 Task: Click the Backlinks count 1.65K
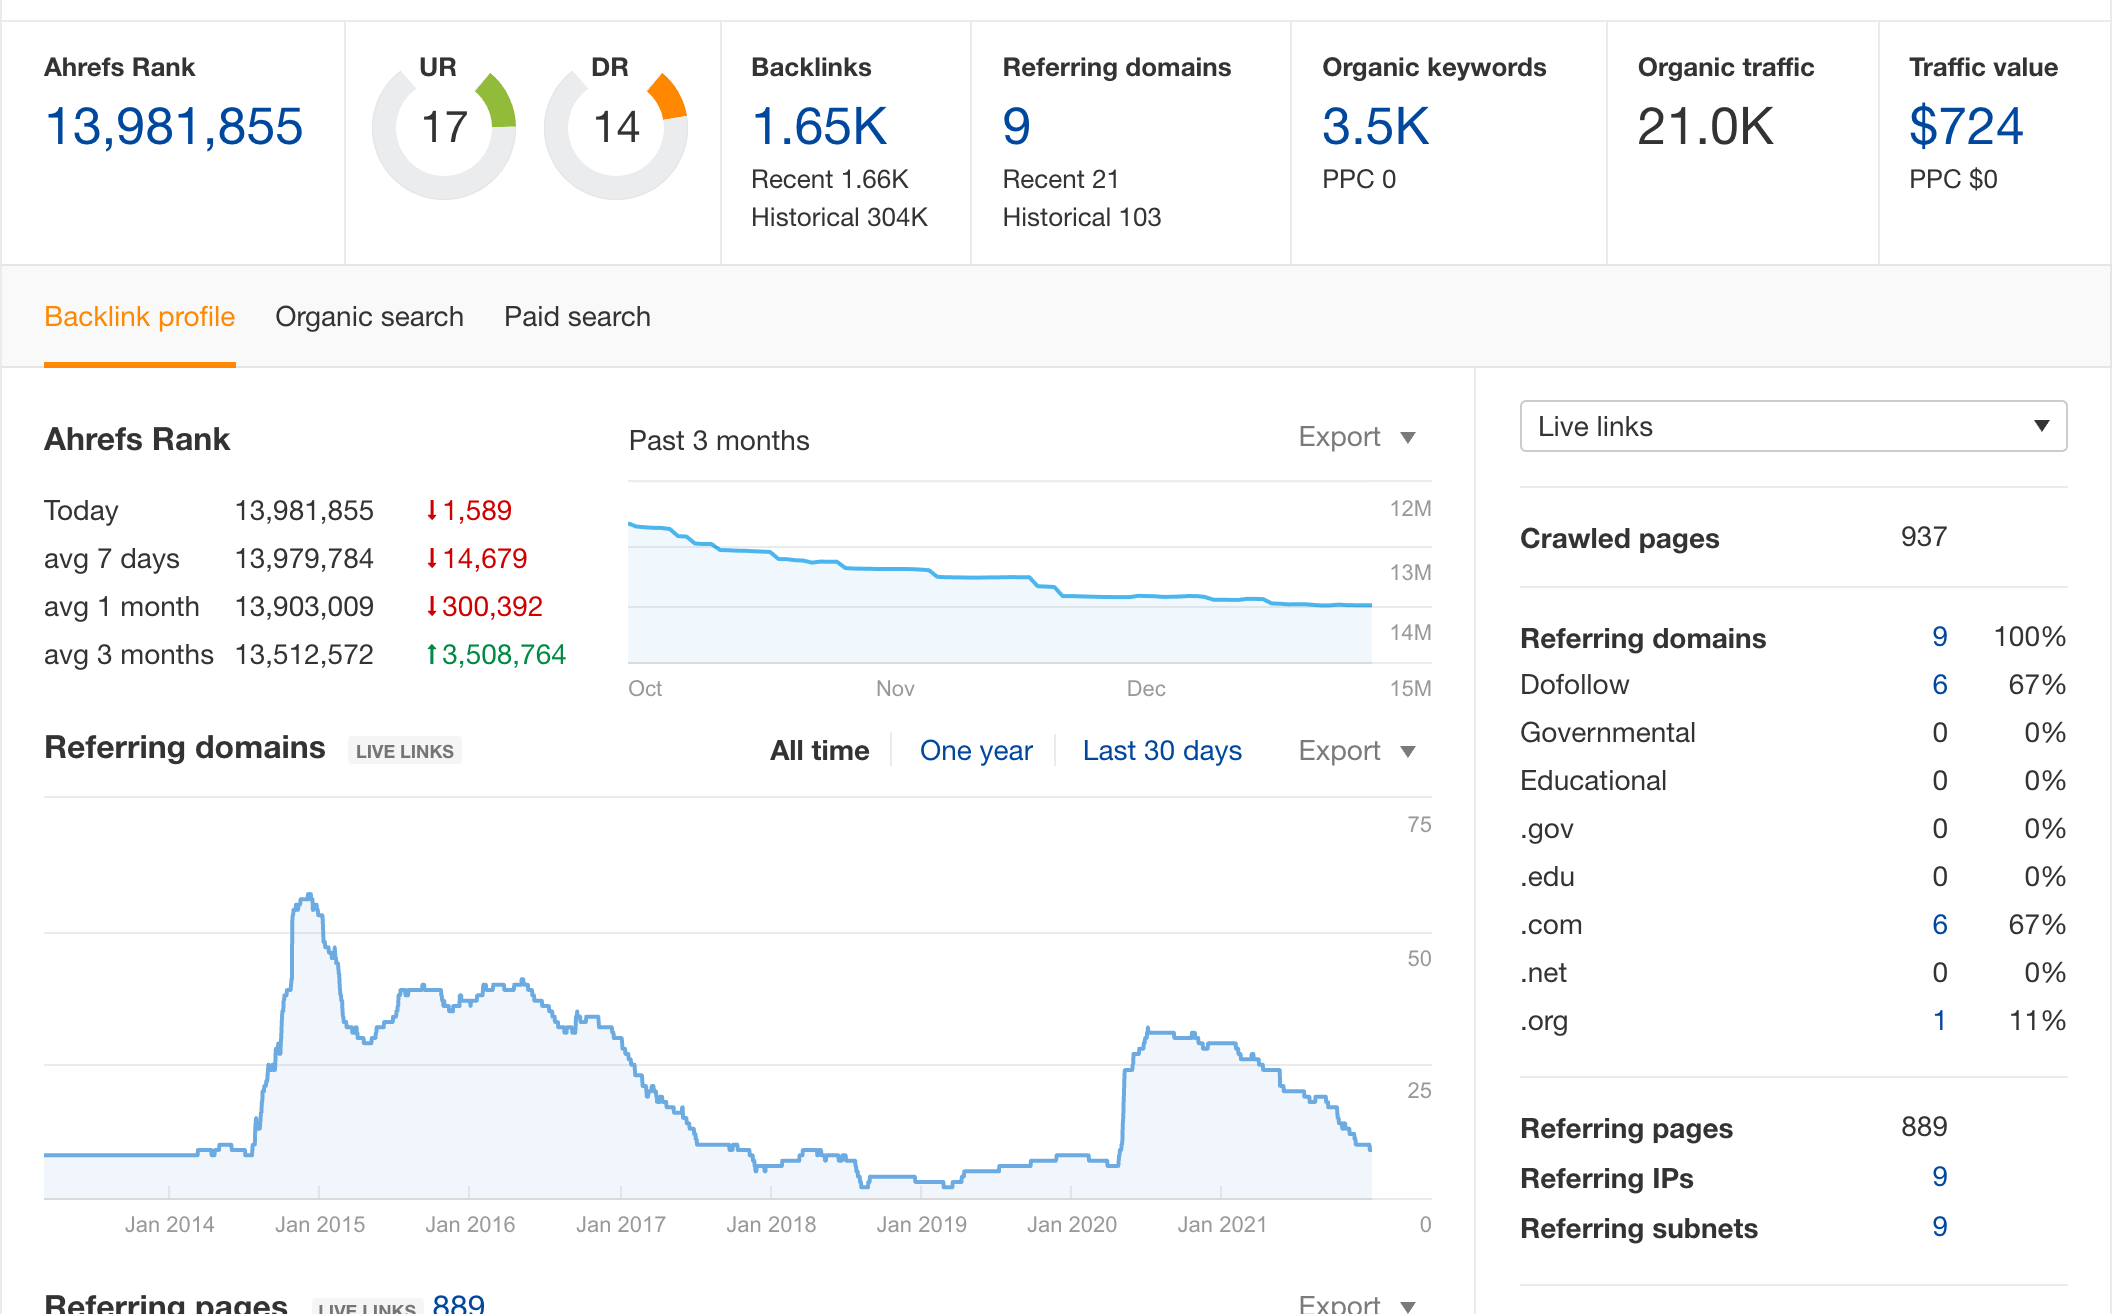coord(819,127)
